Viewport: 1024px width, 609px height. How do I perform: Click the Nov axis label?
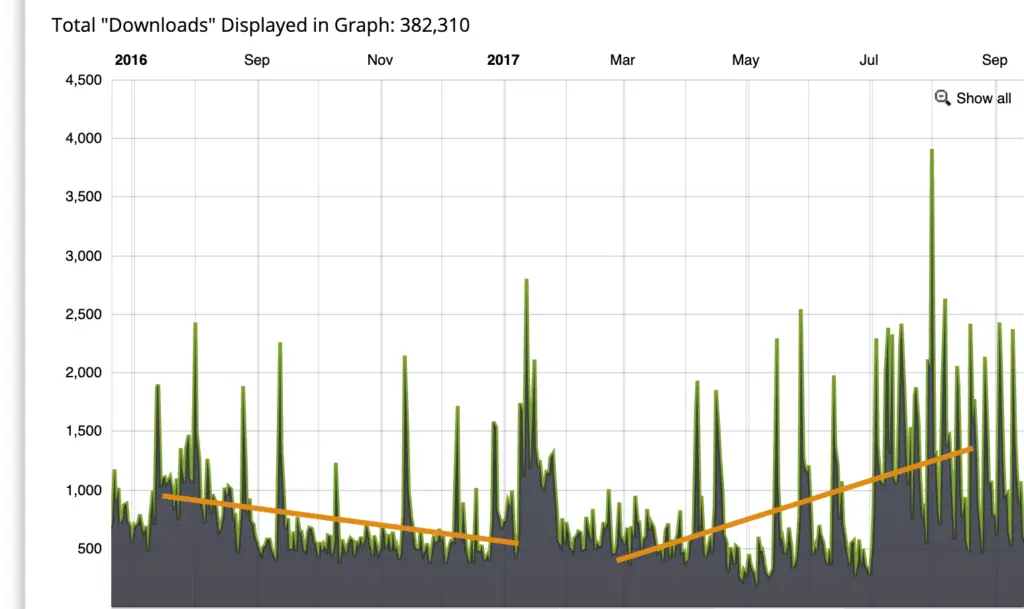coord(380,60)
